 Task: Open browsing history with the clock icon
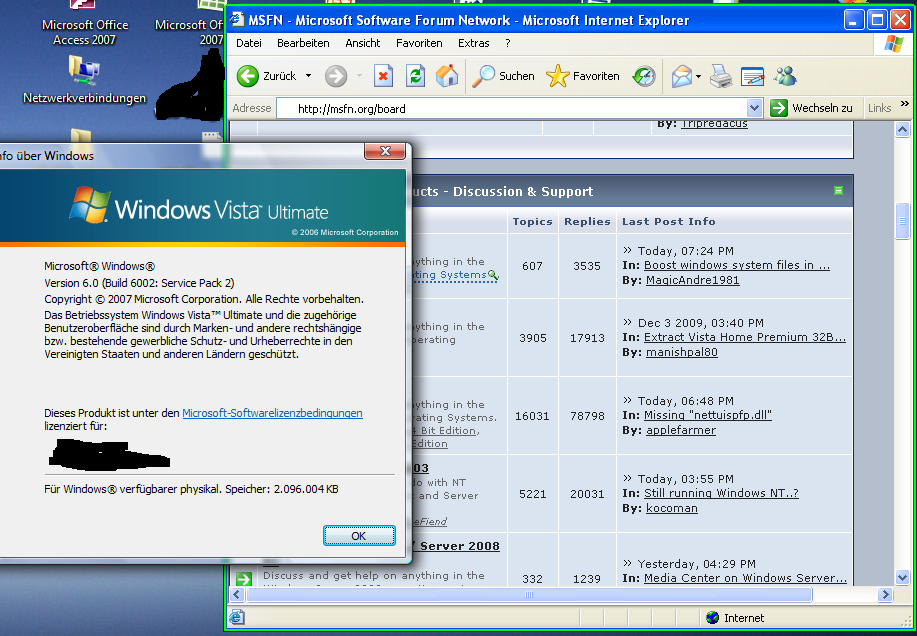click(644, 76)
